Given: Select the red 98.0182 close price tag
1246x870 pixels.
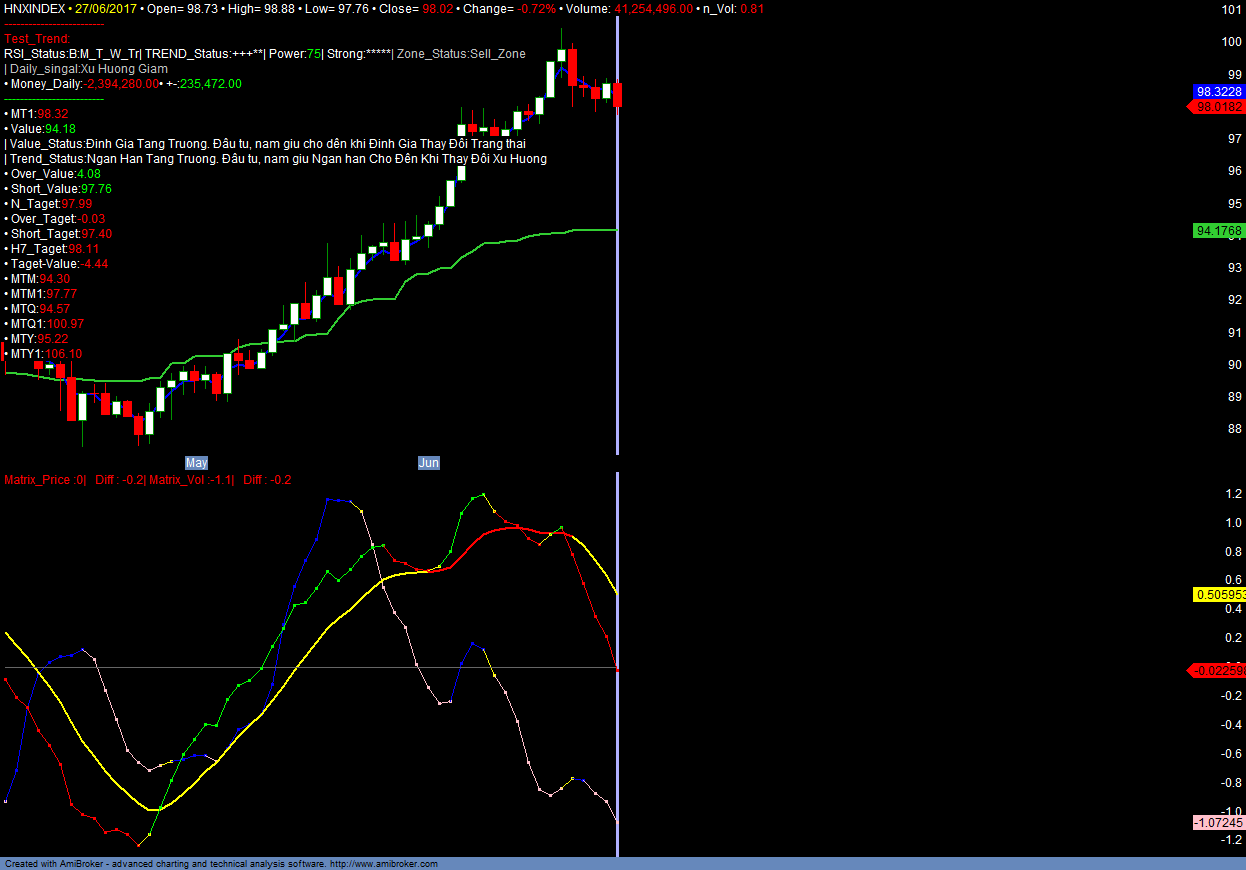Looking at the screenshot, I should pyautogui.click(x=1217, y=107).
